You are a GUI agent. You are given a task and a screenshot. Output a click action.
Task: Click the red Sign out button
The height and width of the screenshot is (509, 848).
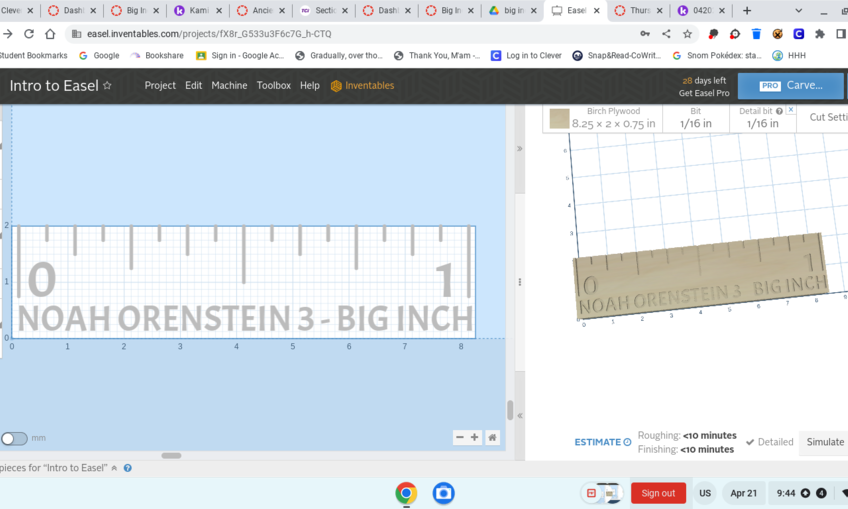point(658,493)
